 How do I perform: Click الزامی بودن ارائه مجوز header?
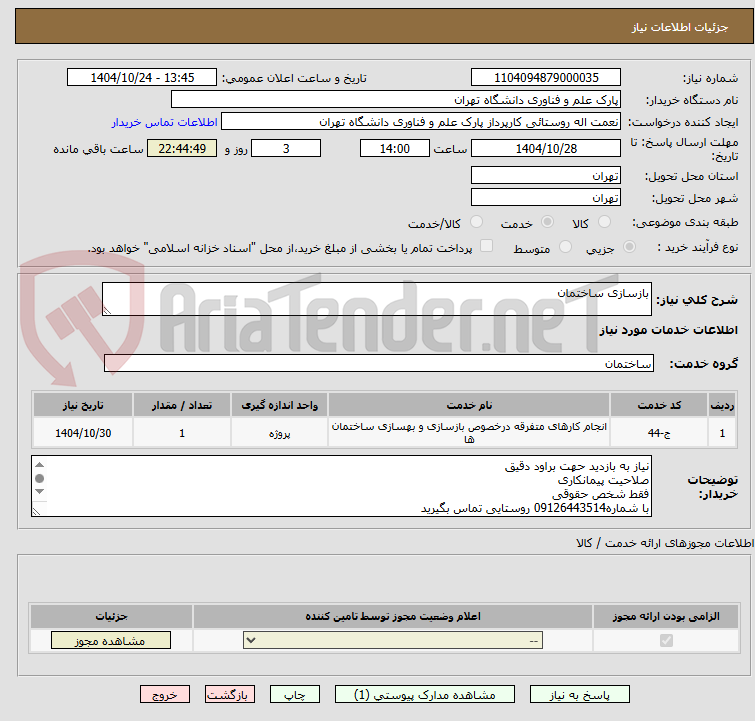(x=666, y=616)
